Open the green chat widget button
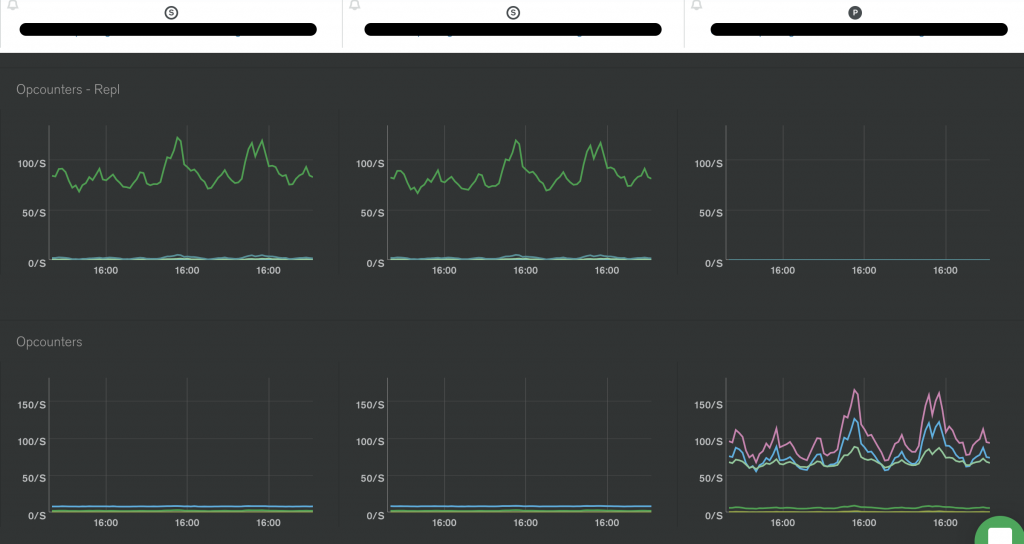 point(1000,530)
